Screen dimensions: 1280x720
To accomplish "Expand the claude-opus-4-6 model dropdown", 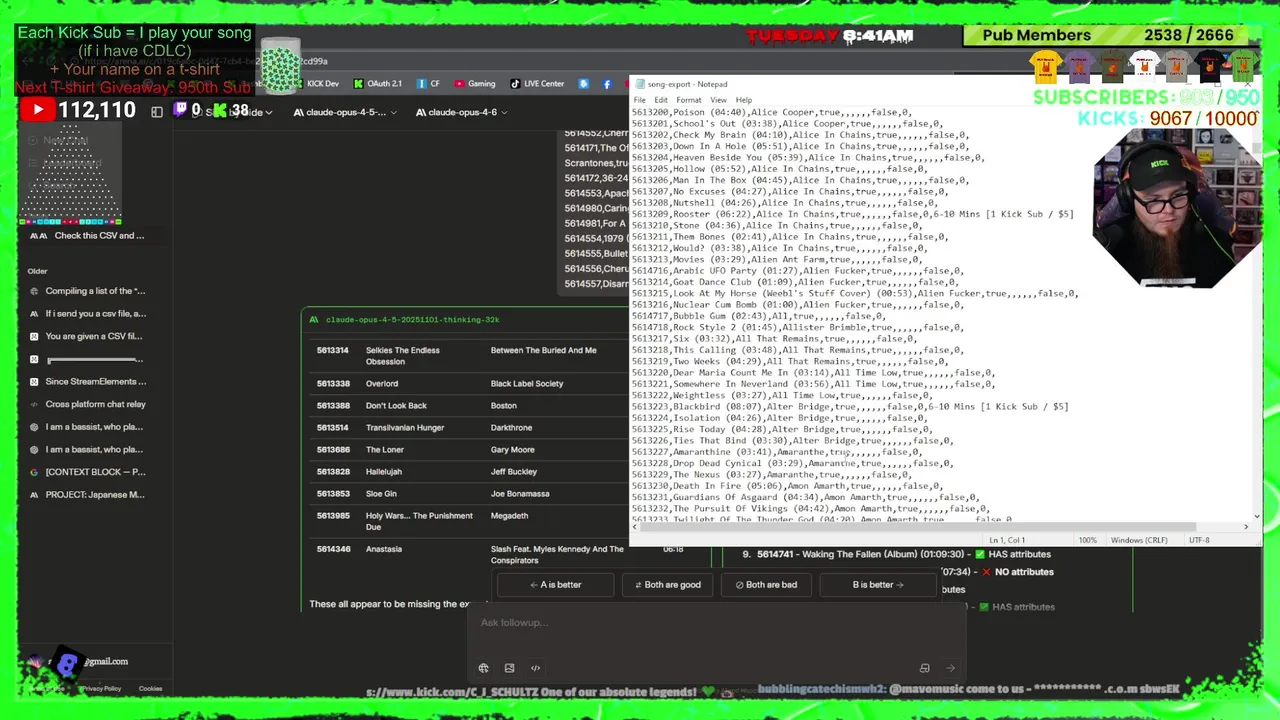I will point(461,112).
